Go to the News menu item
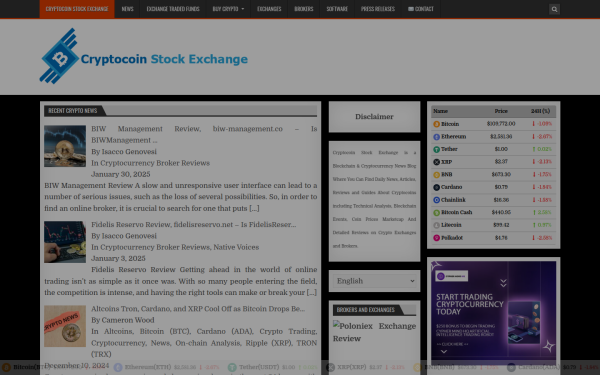The width and height of the screenshot is (600, 375). [127, 9]
